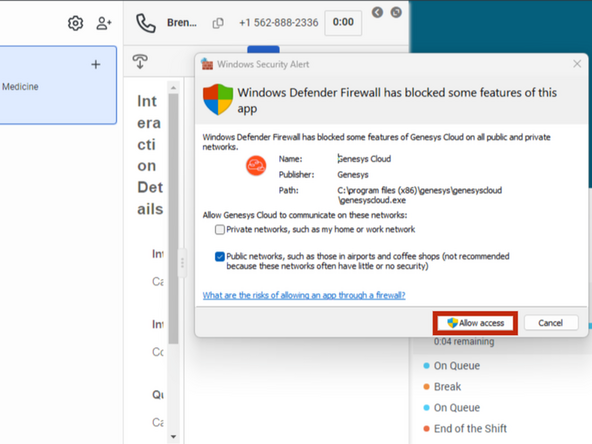Viewport: 592px width, 444px height.
Task: Click the call pickup arrow icon
Action: [x=140, y=62]
